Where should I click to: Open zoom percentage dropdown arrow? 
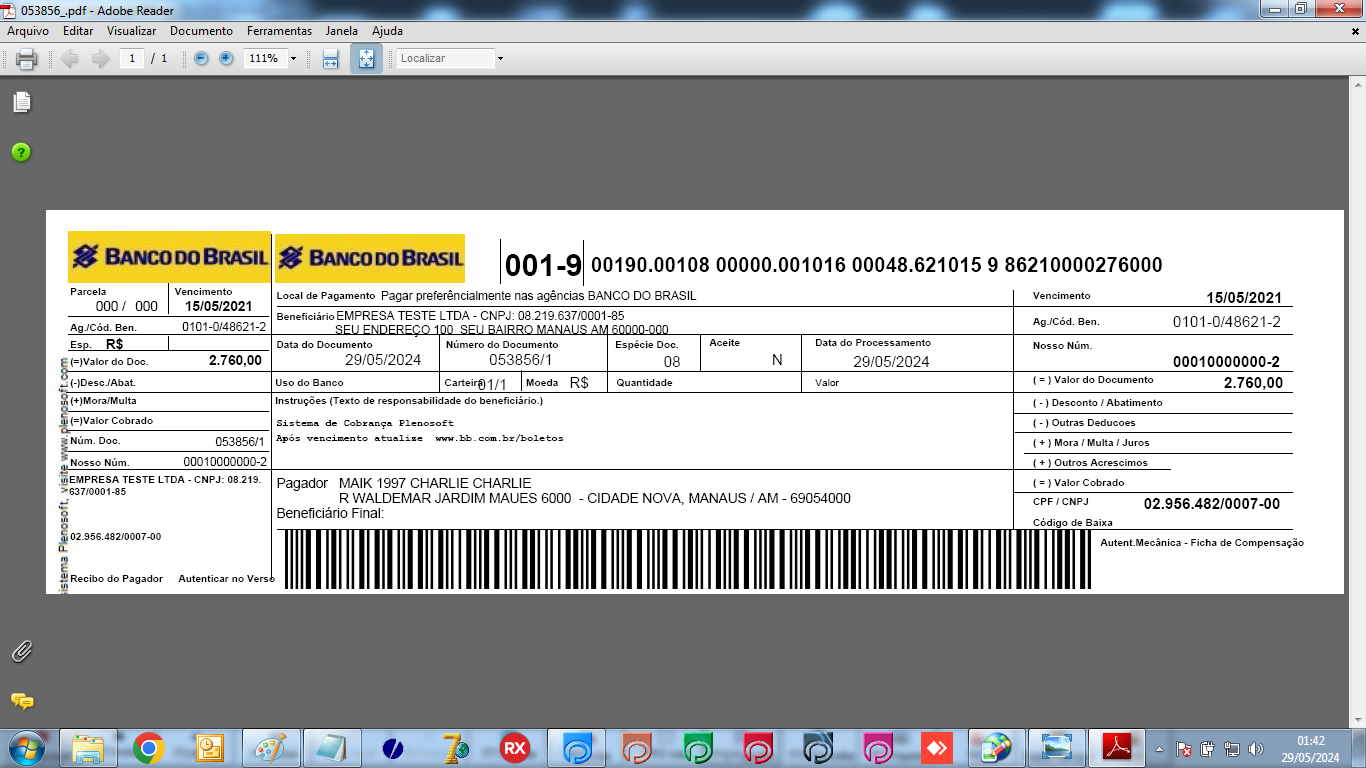coord(293,59)
